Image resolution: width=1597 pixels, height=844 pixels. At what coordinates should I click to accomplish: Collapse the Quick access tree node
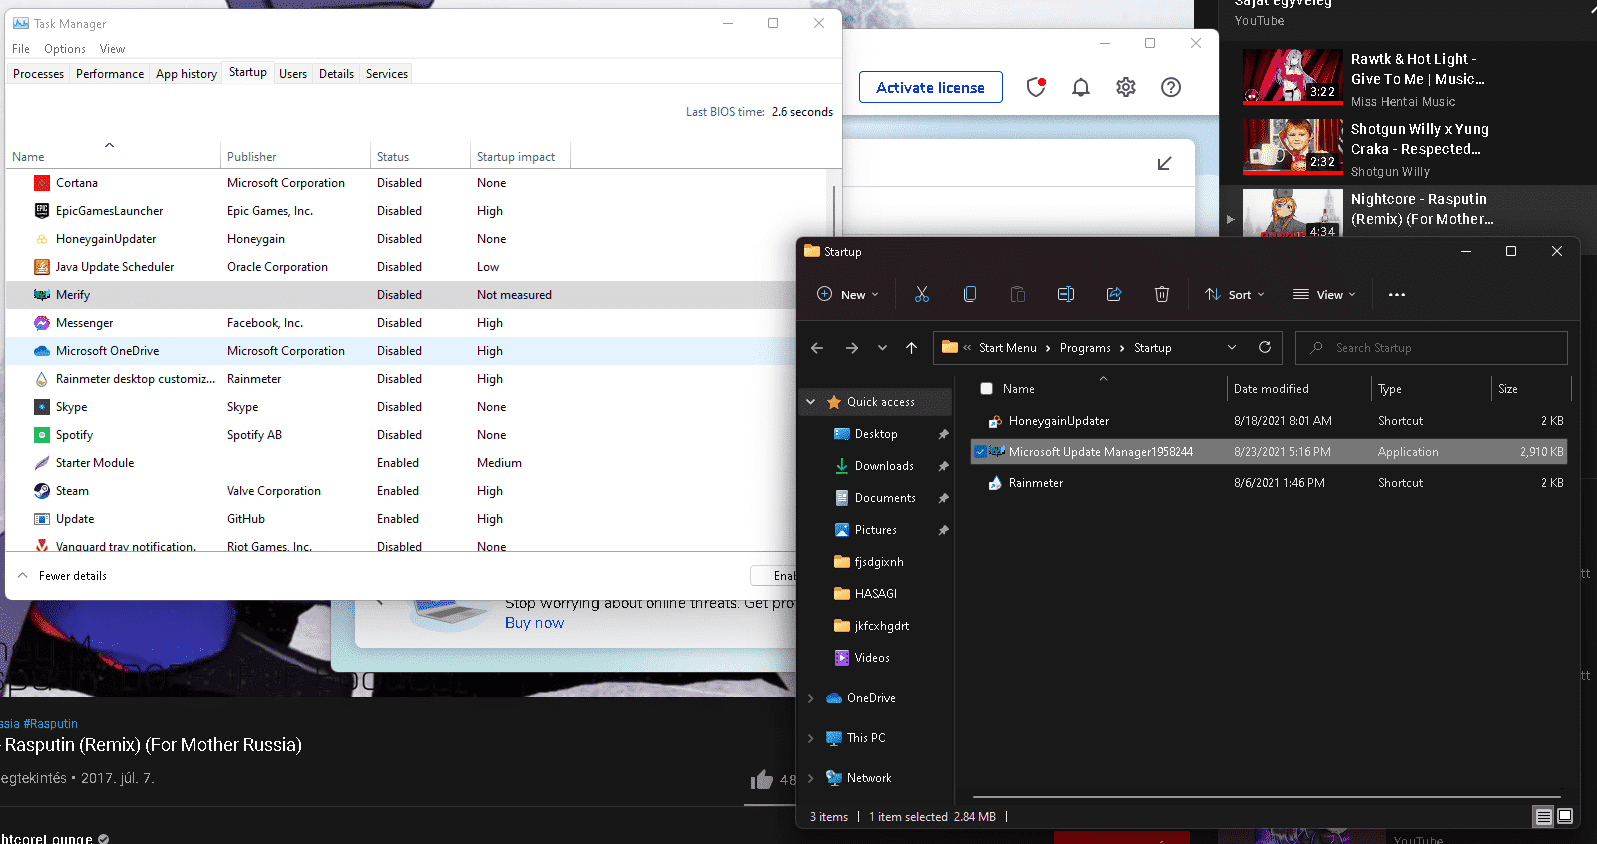click(x=811, y=402)
